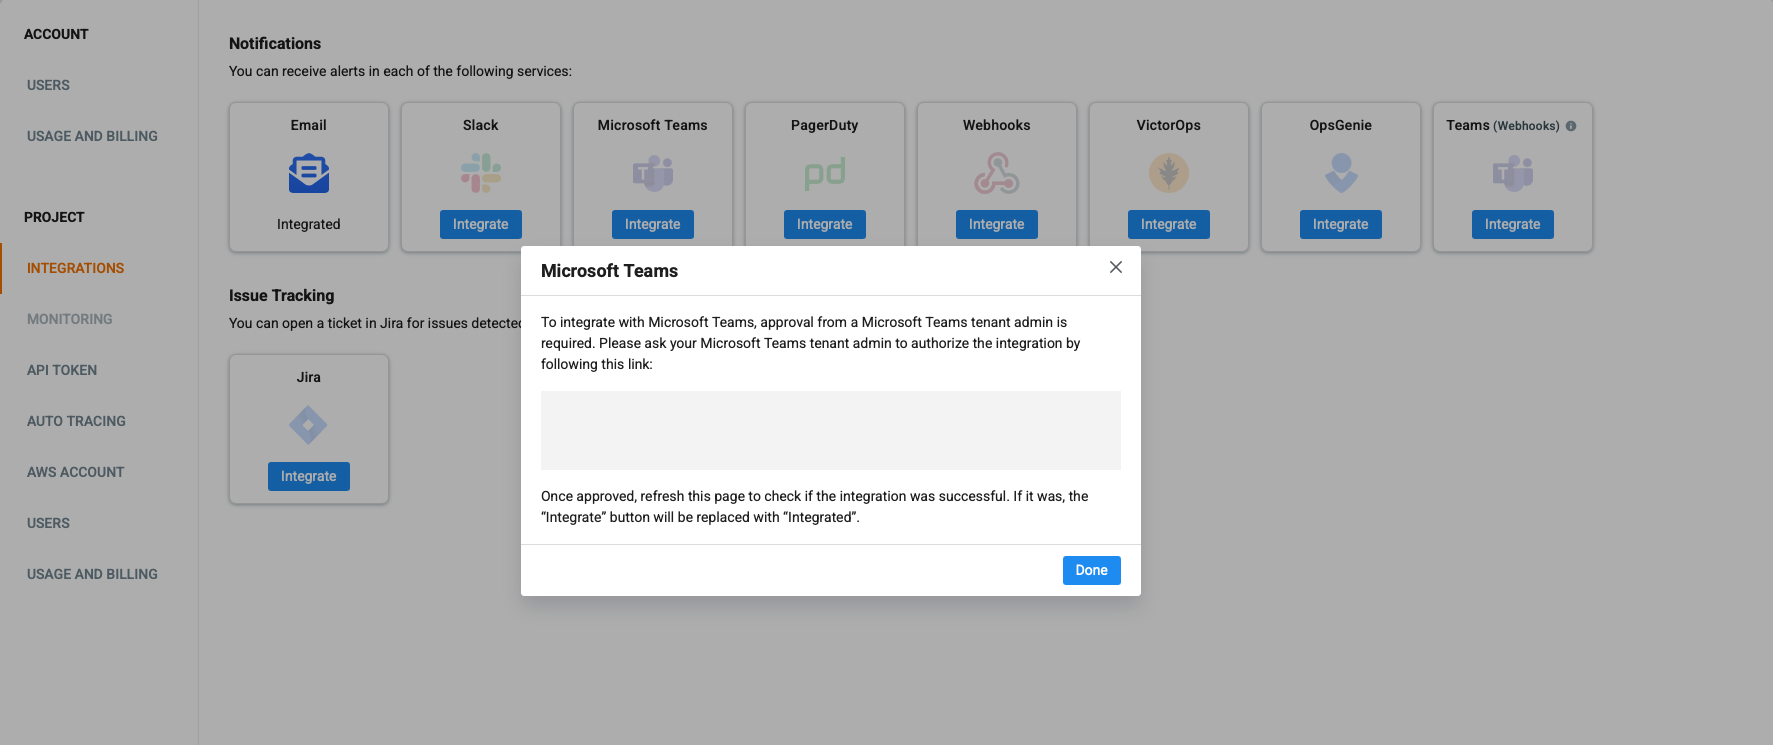Click the Jira diamond logo icon
Screen dimensions: 1773x745
[309, 425]
